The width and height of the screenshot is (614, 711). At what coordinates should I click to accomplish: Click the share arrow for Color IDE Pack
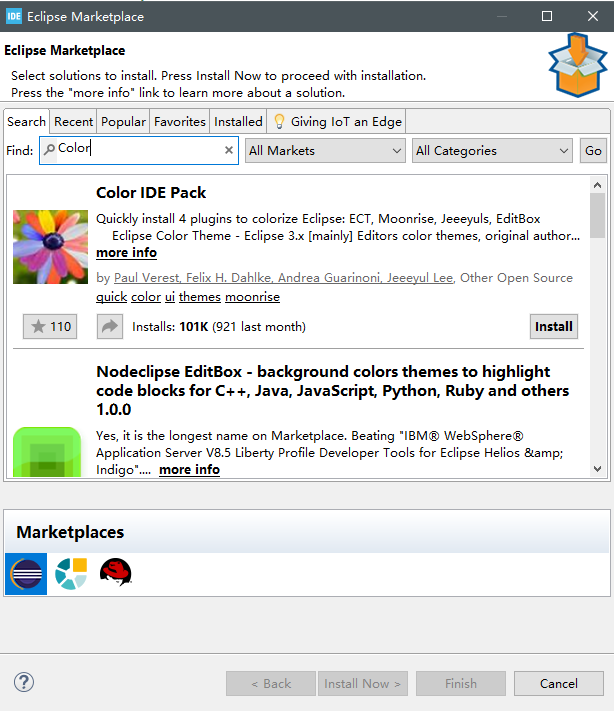pyautogui.click(x=110, y=326)
